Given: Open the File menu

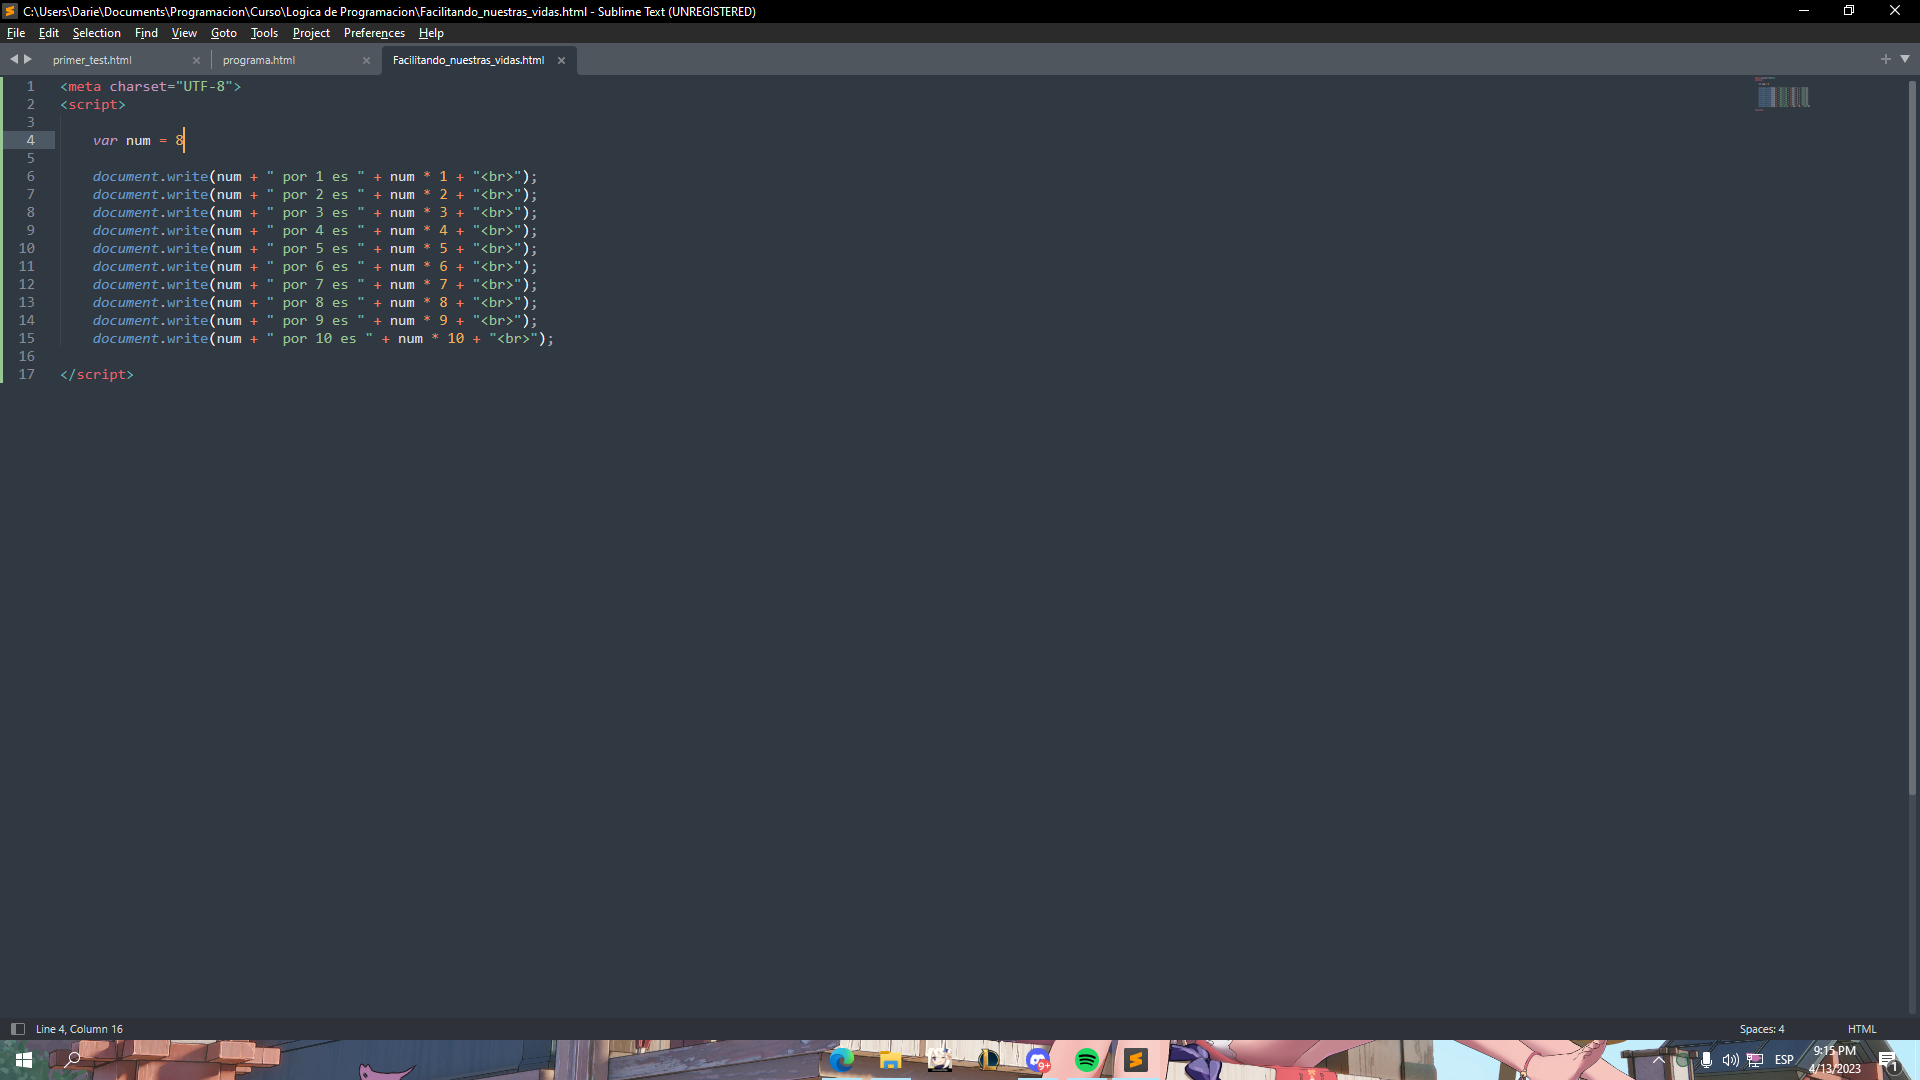Looking at the screenshot, I should tap(16, 33).
